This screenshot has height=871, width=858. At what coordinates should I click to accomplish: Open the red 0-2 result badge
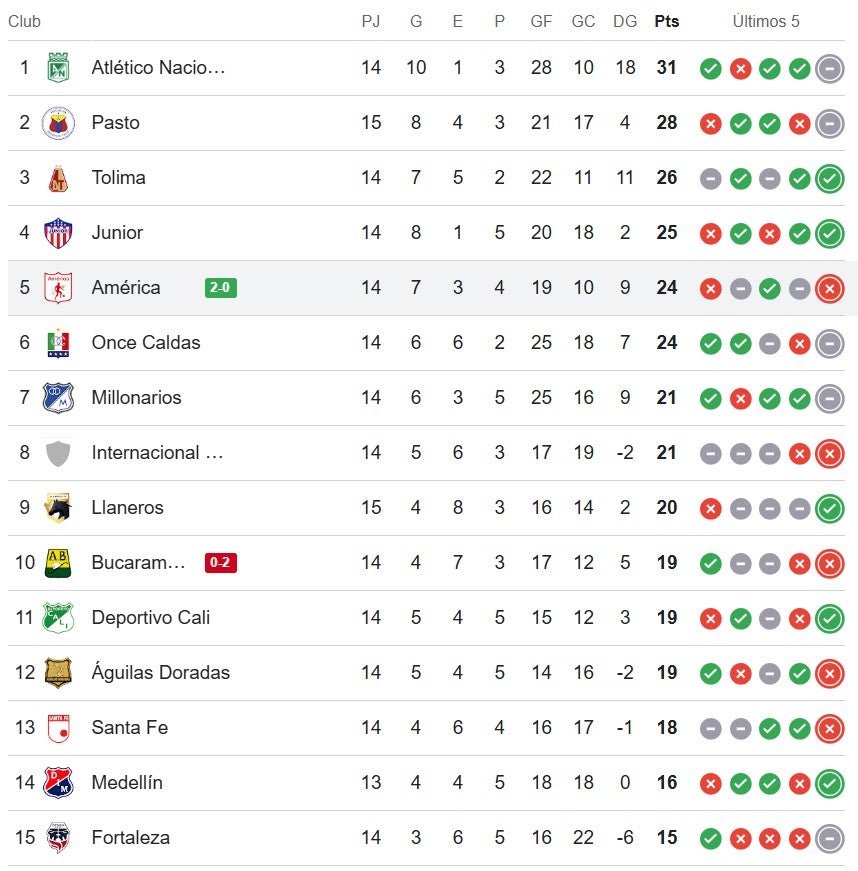point(221,563)
